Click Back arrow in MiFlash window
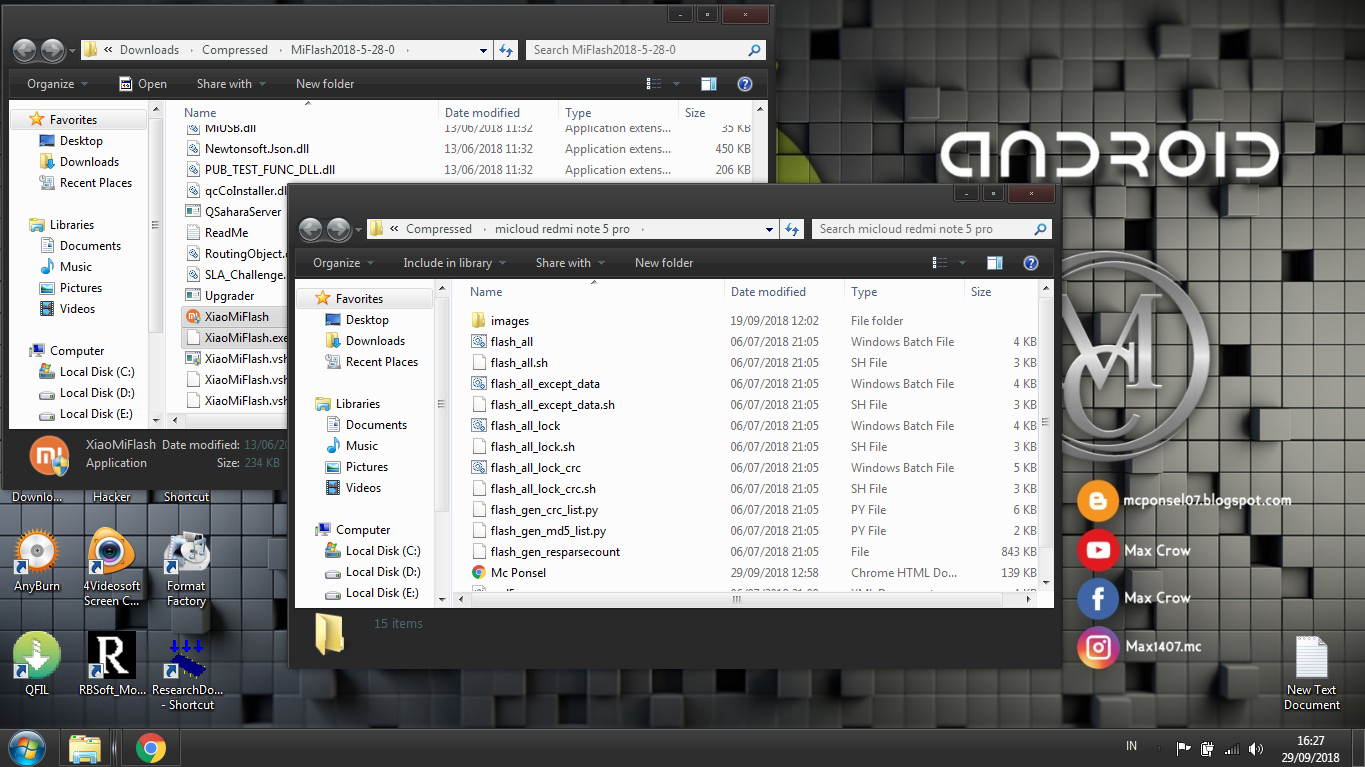Image resolution: width=1365 pixels, height=767 pixels. point(25,50)
